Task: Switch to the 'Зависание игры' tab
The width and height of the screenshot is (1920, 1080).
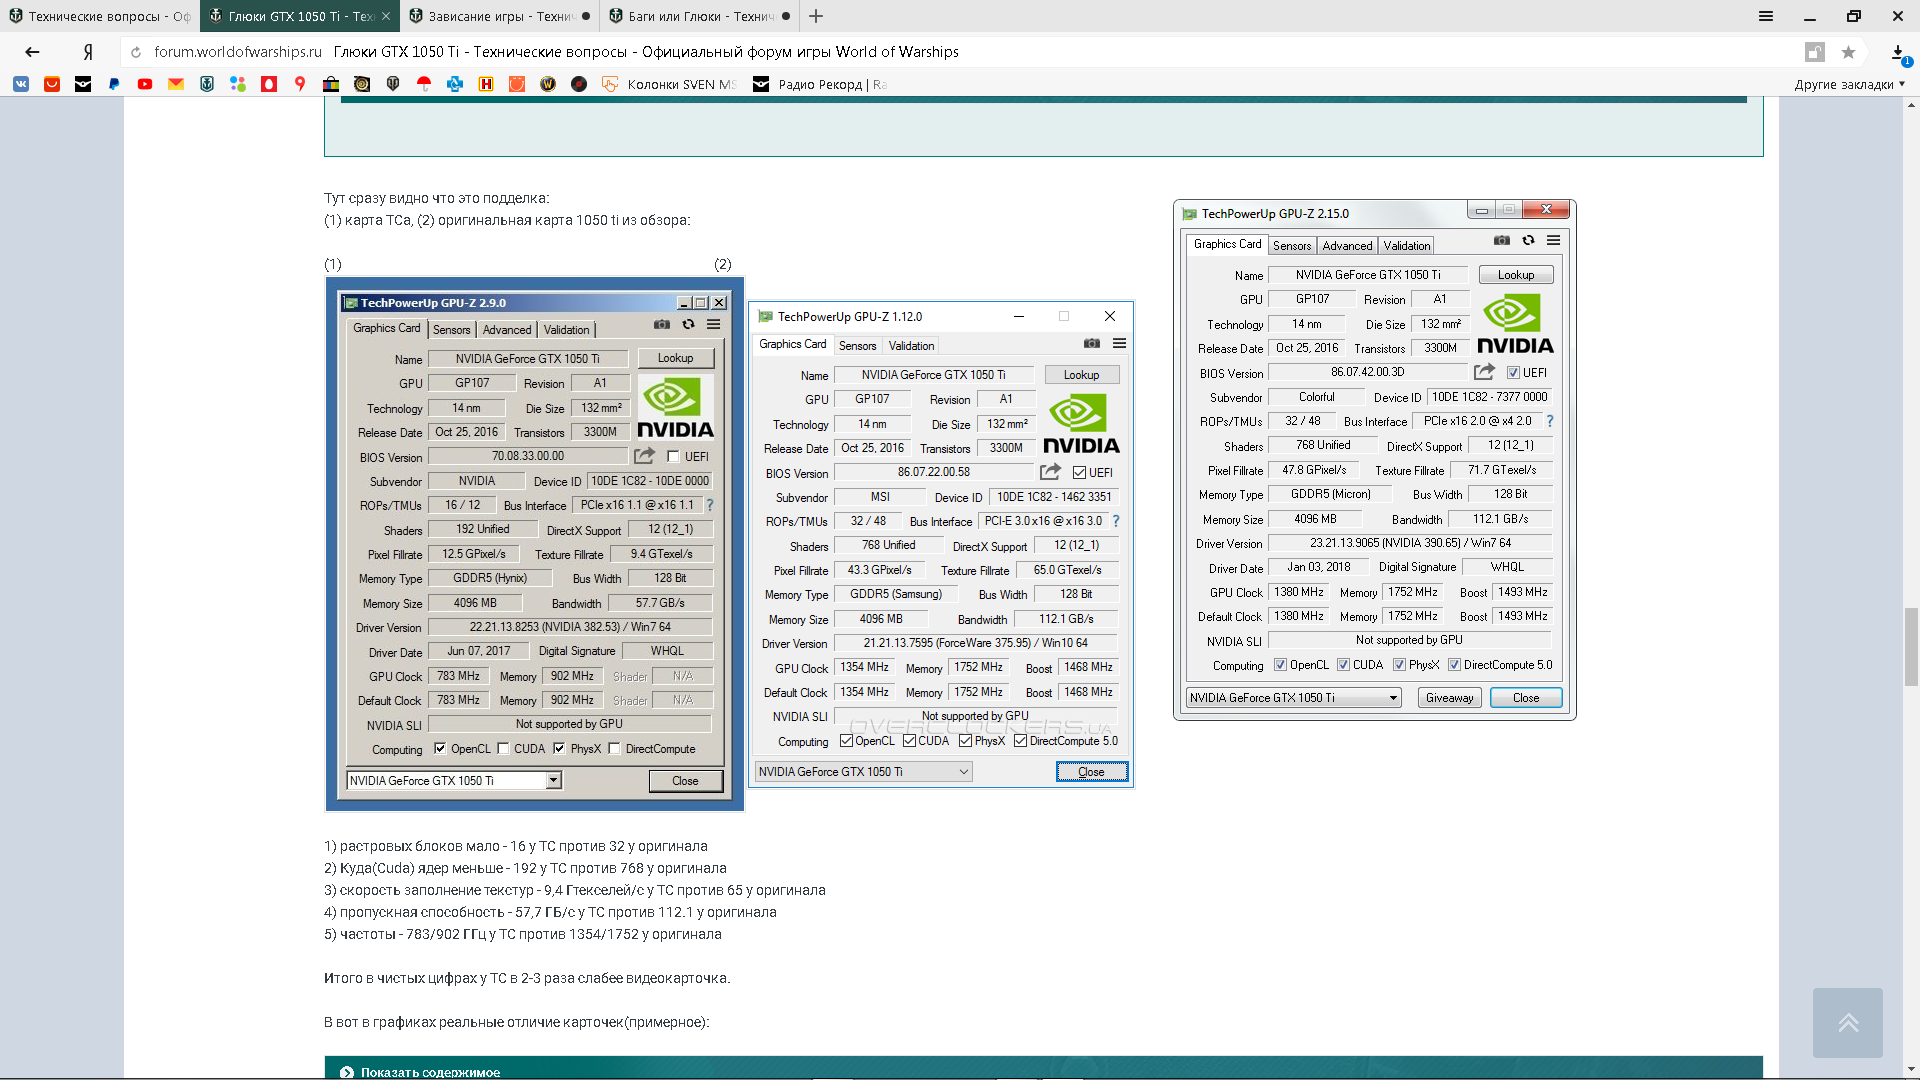Action: click(x=499, y=16)
